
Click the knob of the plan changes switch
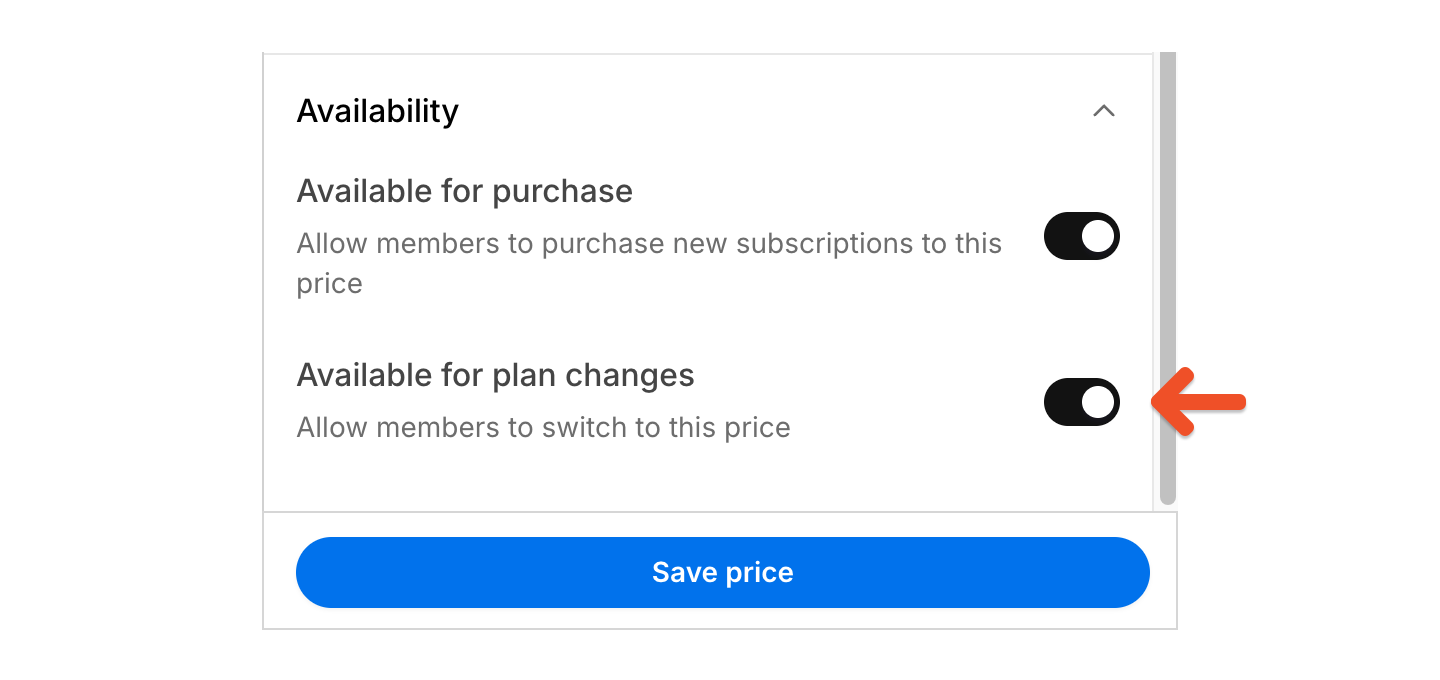(x=1098, y=402)
